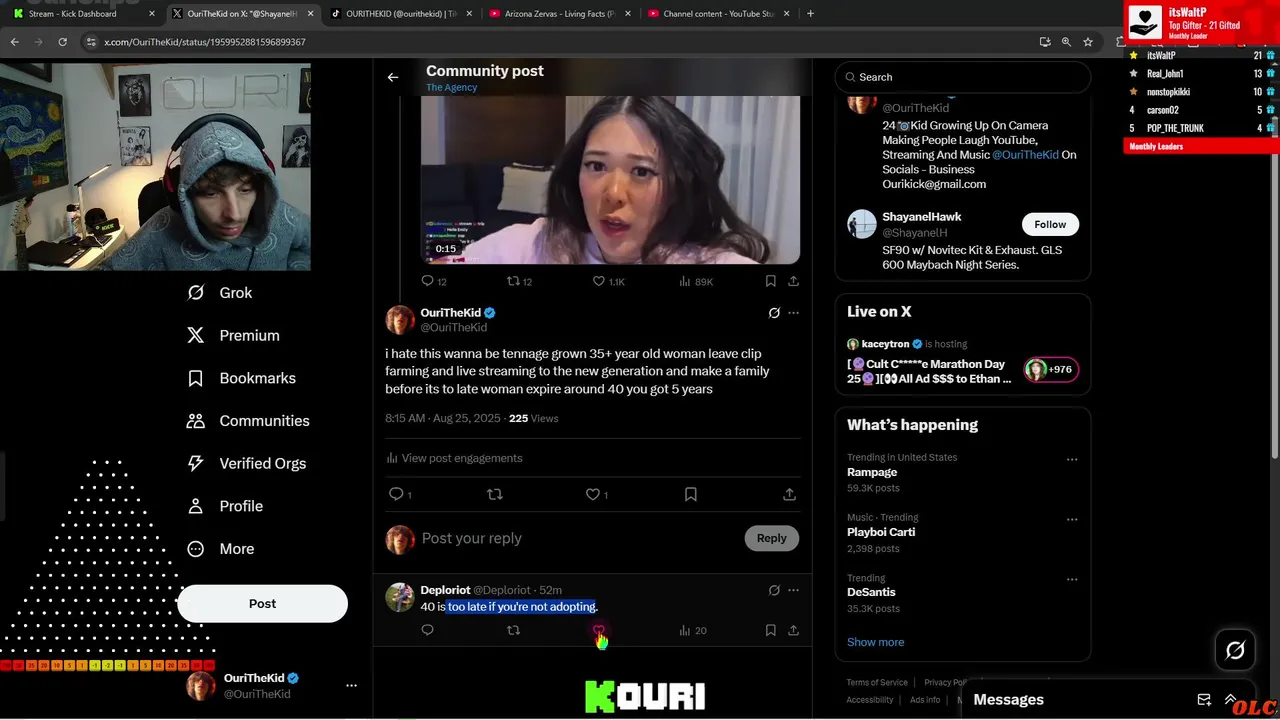Open options for the DeSantis trend
Image resolution: width=1280 pixels, height=720 pixels.
(x=1072, y=580)
